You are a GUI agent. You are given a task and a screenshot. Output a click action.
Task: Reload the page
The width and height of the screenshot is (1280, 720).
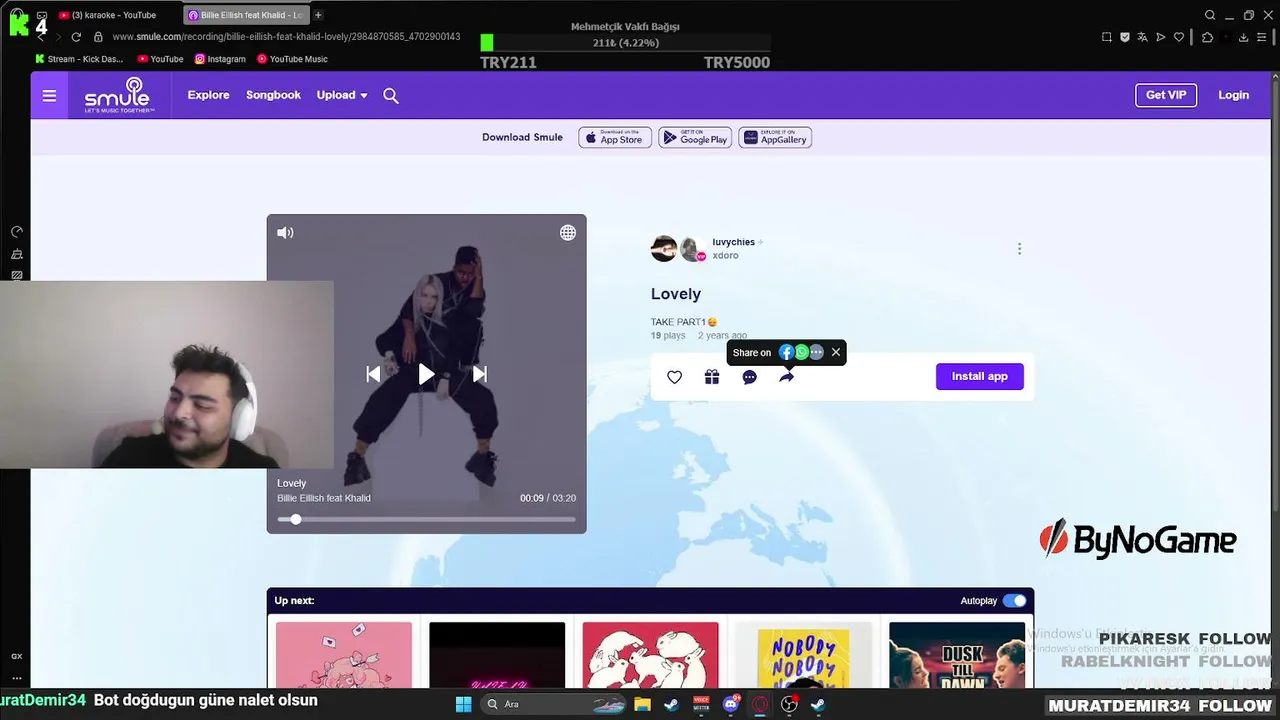point(76,37)
